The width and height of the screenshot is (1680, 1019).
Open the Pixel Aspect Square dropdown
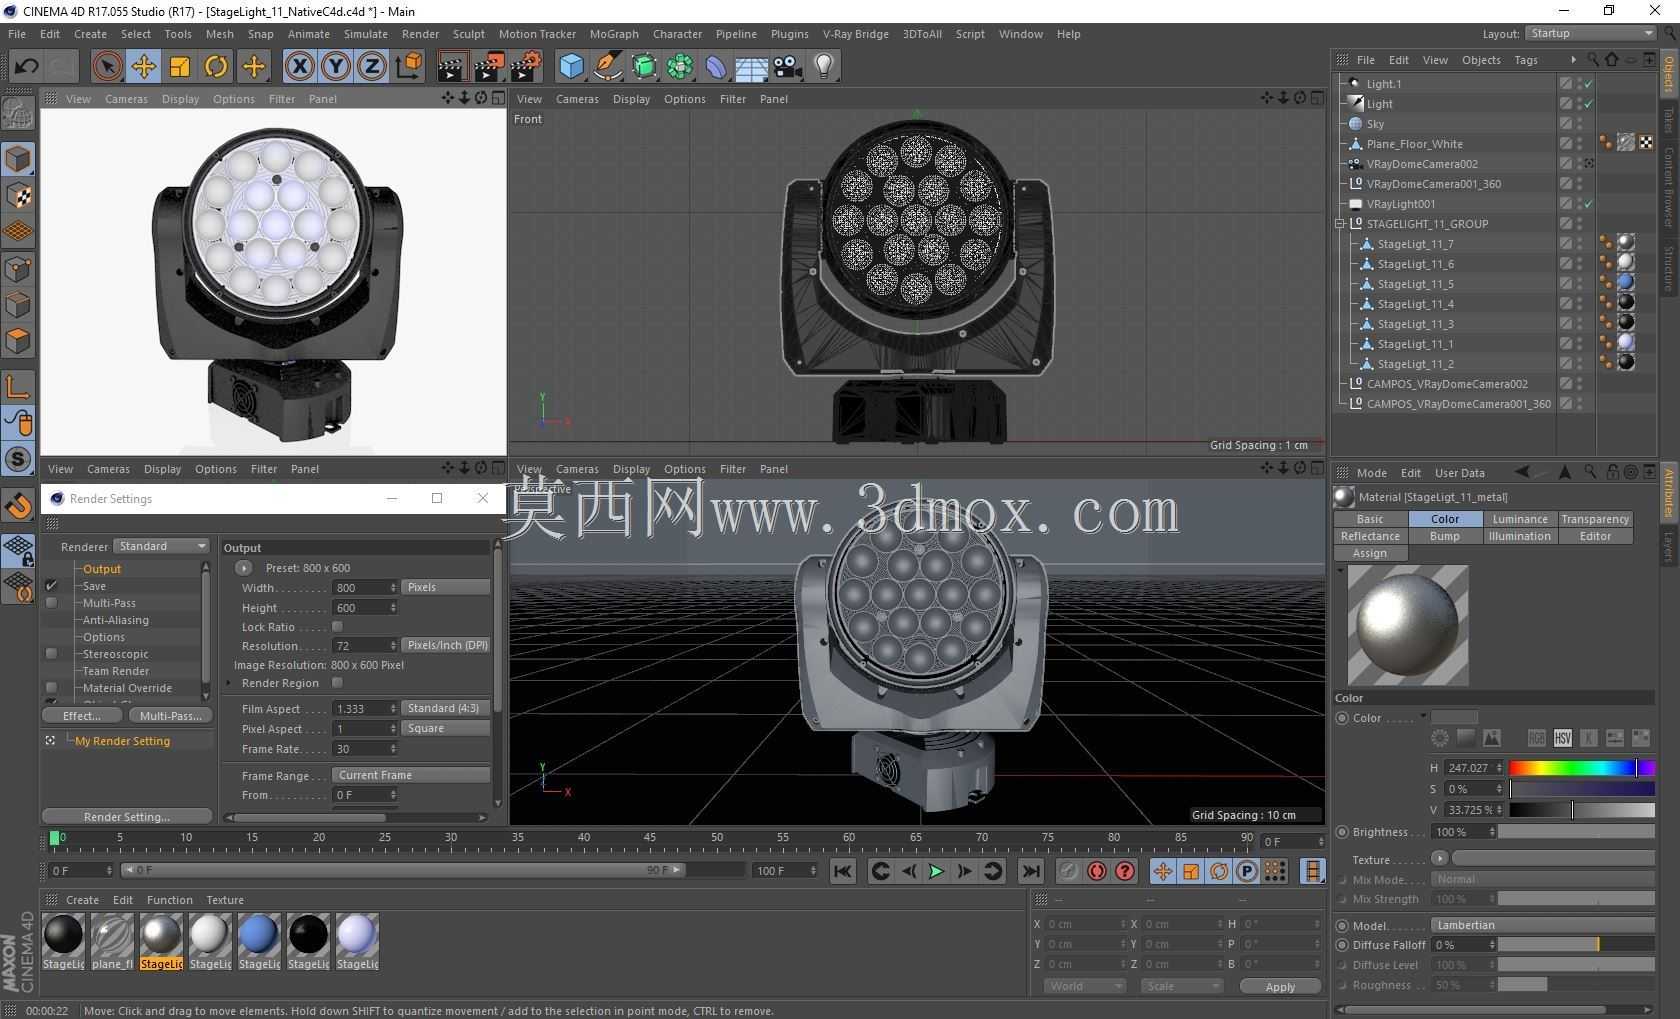tap(446, 728)
